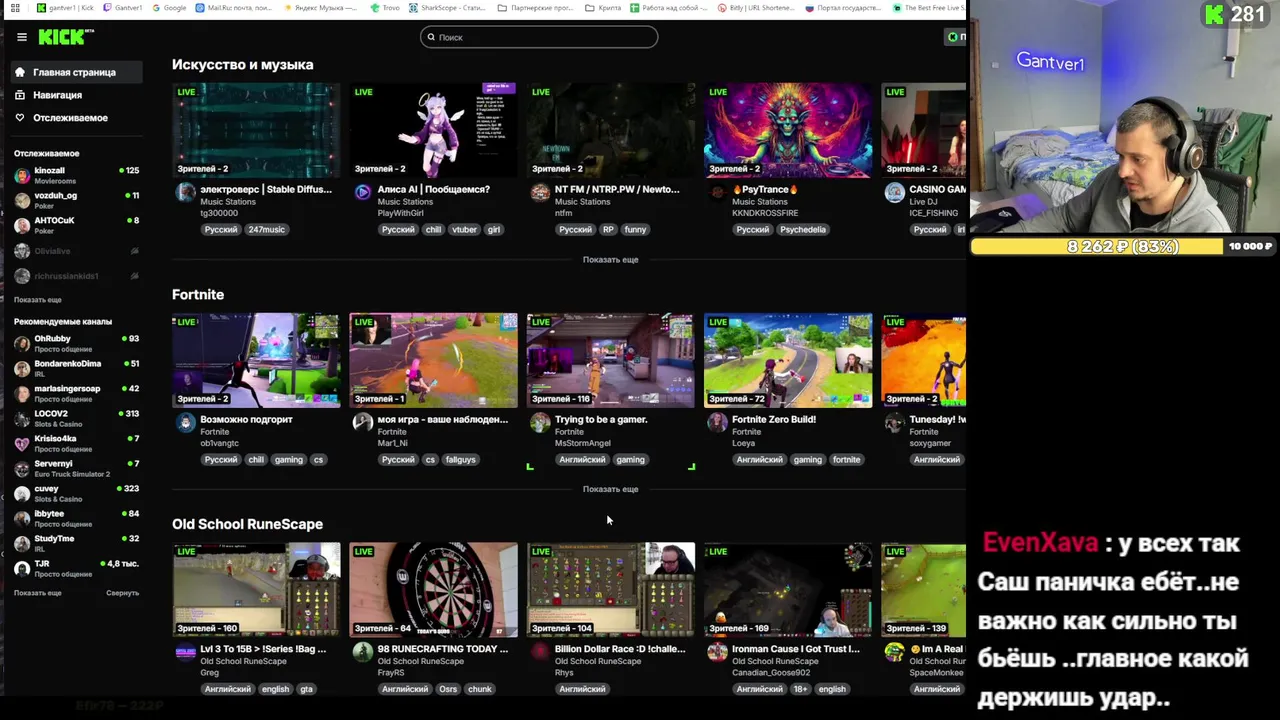
Task: Open offline Olivialive channel
Action: 76,251
